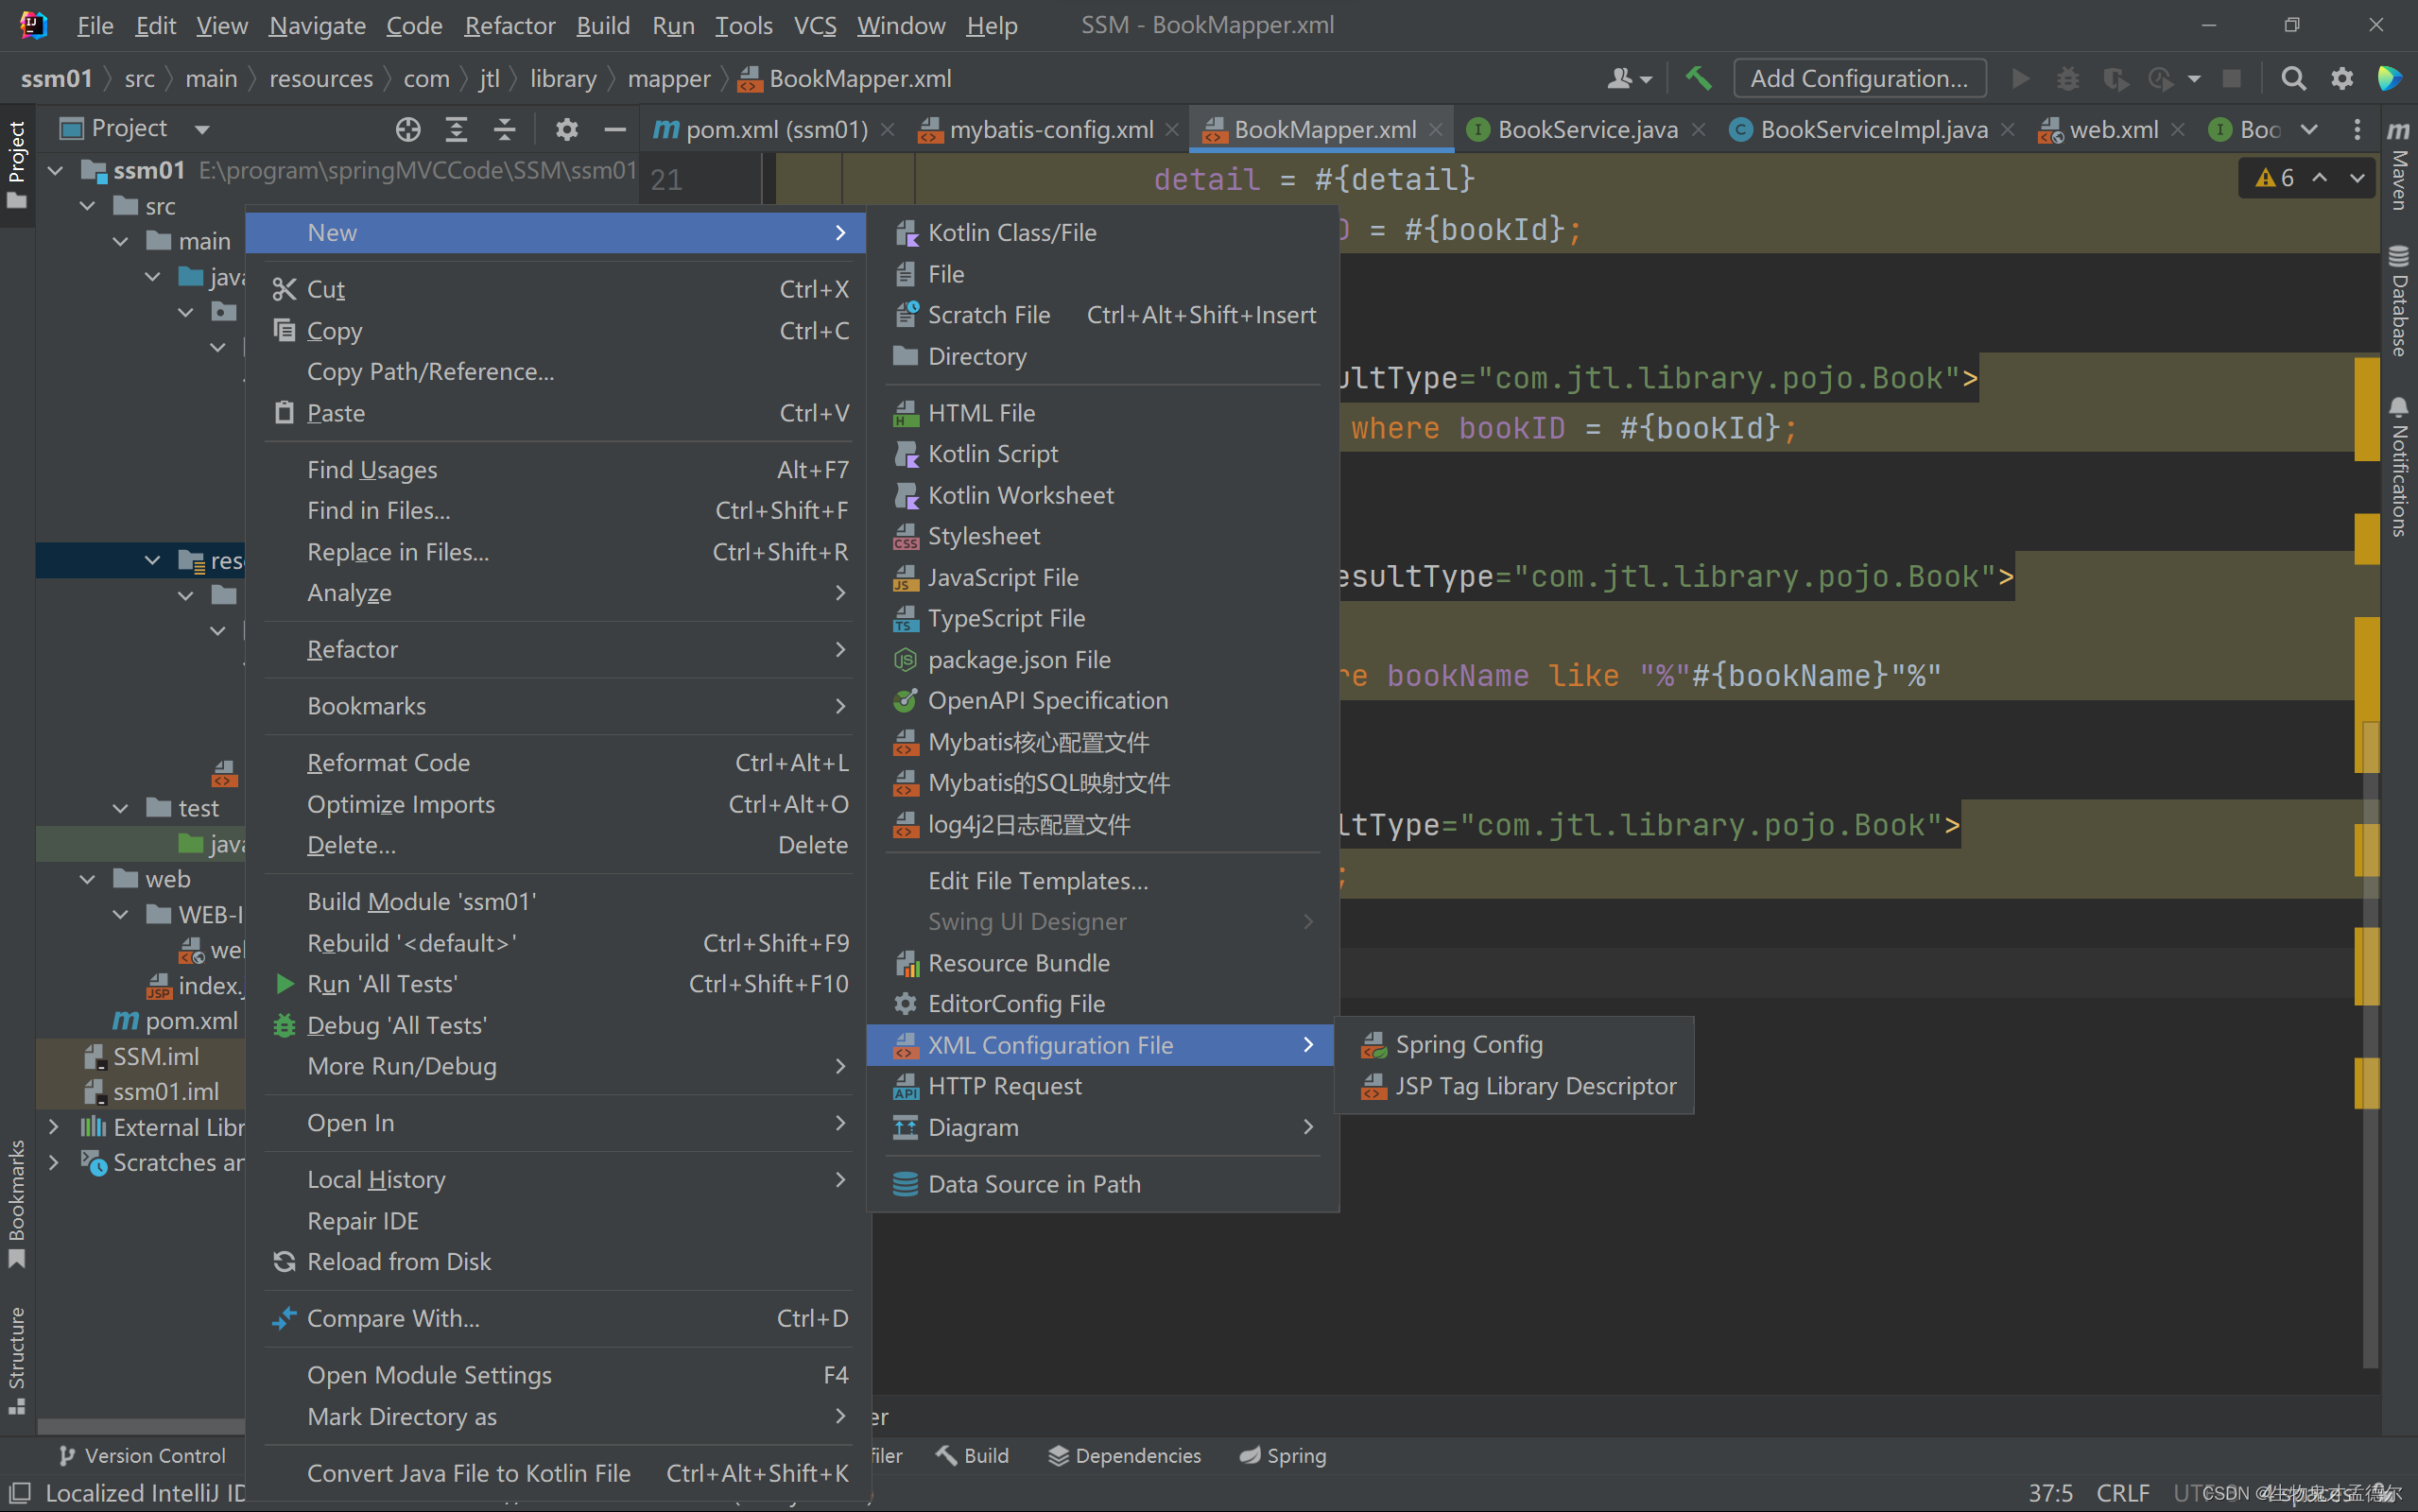
Task: Toggle the Project tool window stripe button
Action: pos(17,165)
